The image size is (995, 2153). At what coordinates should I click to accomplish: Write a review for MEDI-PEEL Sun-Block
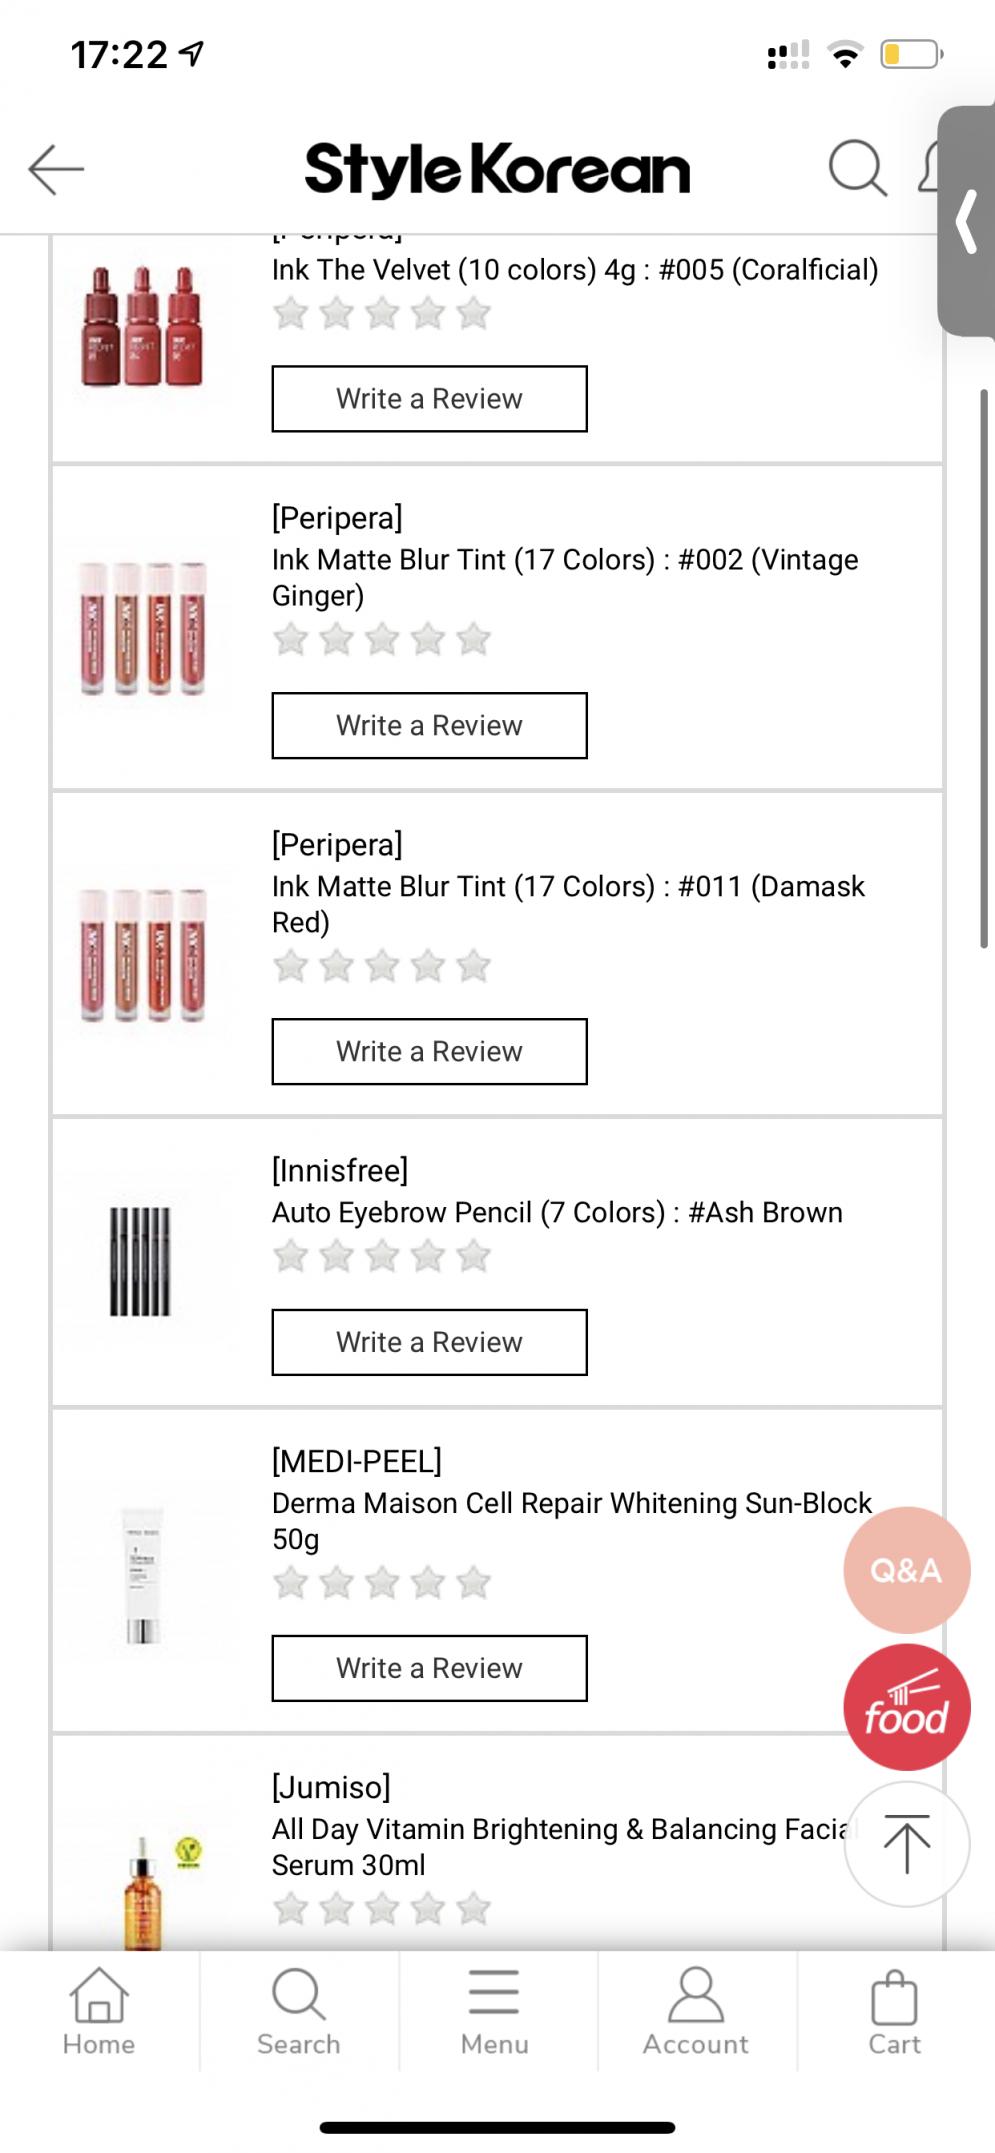pos(429,1668)
